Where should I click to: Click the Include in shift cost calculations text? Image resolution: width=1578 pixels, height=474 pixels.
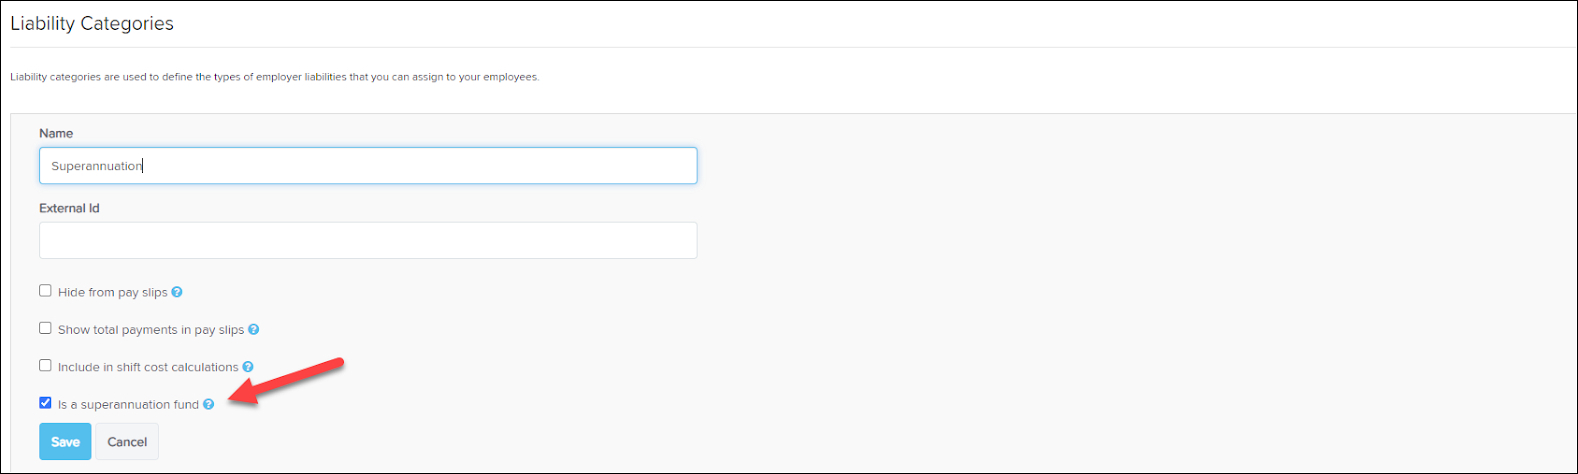148,367
